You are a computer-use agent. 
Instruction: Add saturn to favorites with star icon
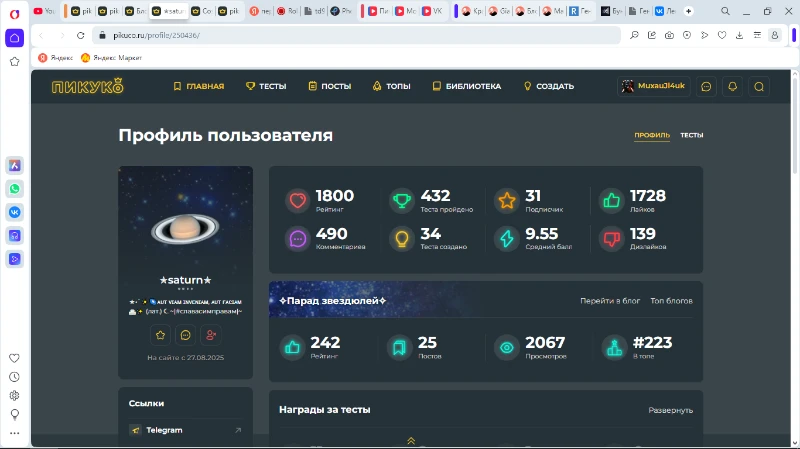[x=160, y=335]
